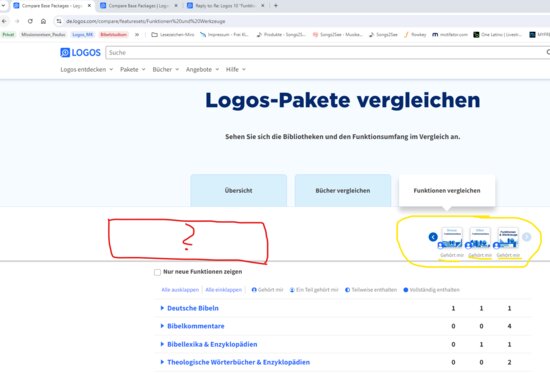Select the Funktionen vergleichen tab
The width and height of the screenshot is (550, 374).
pos(447,191)
